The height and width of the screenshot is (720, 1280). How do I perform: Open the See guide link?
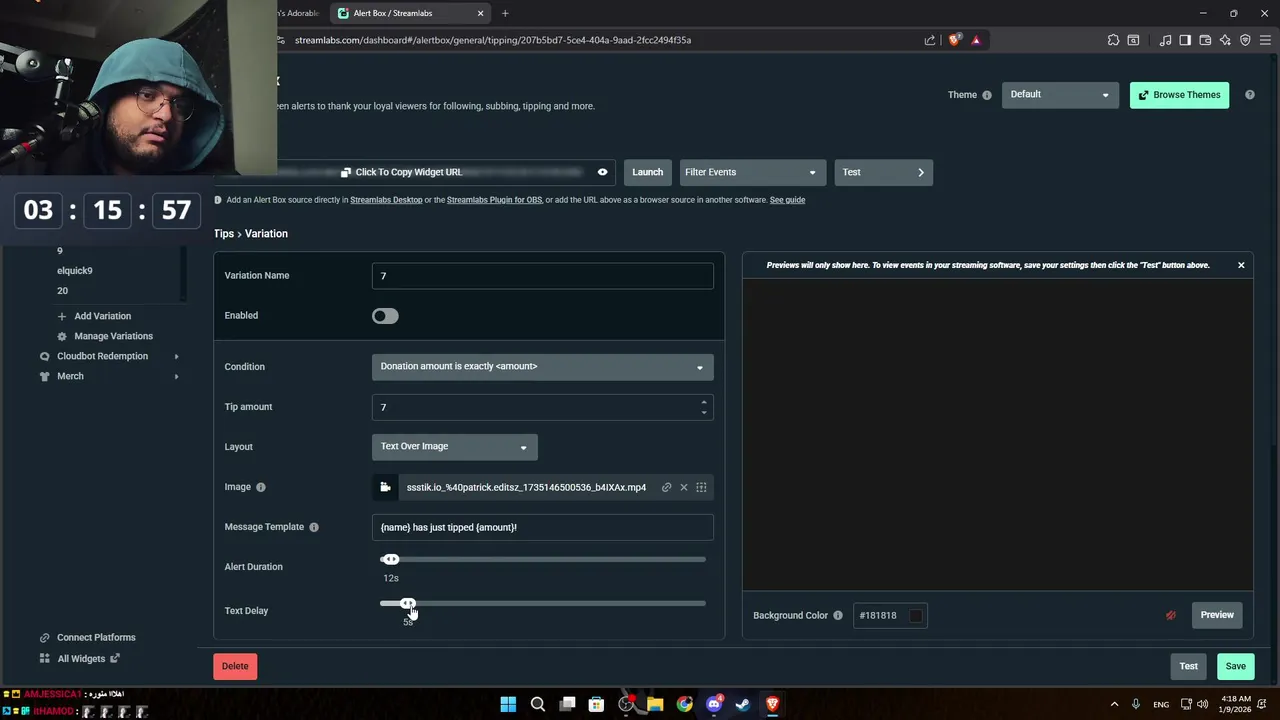point(787,200)
